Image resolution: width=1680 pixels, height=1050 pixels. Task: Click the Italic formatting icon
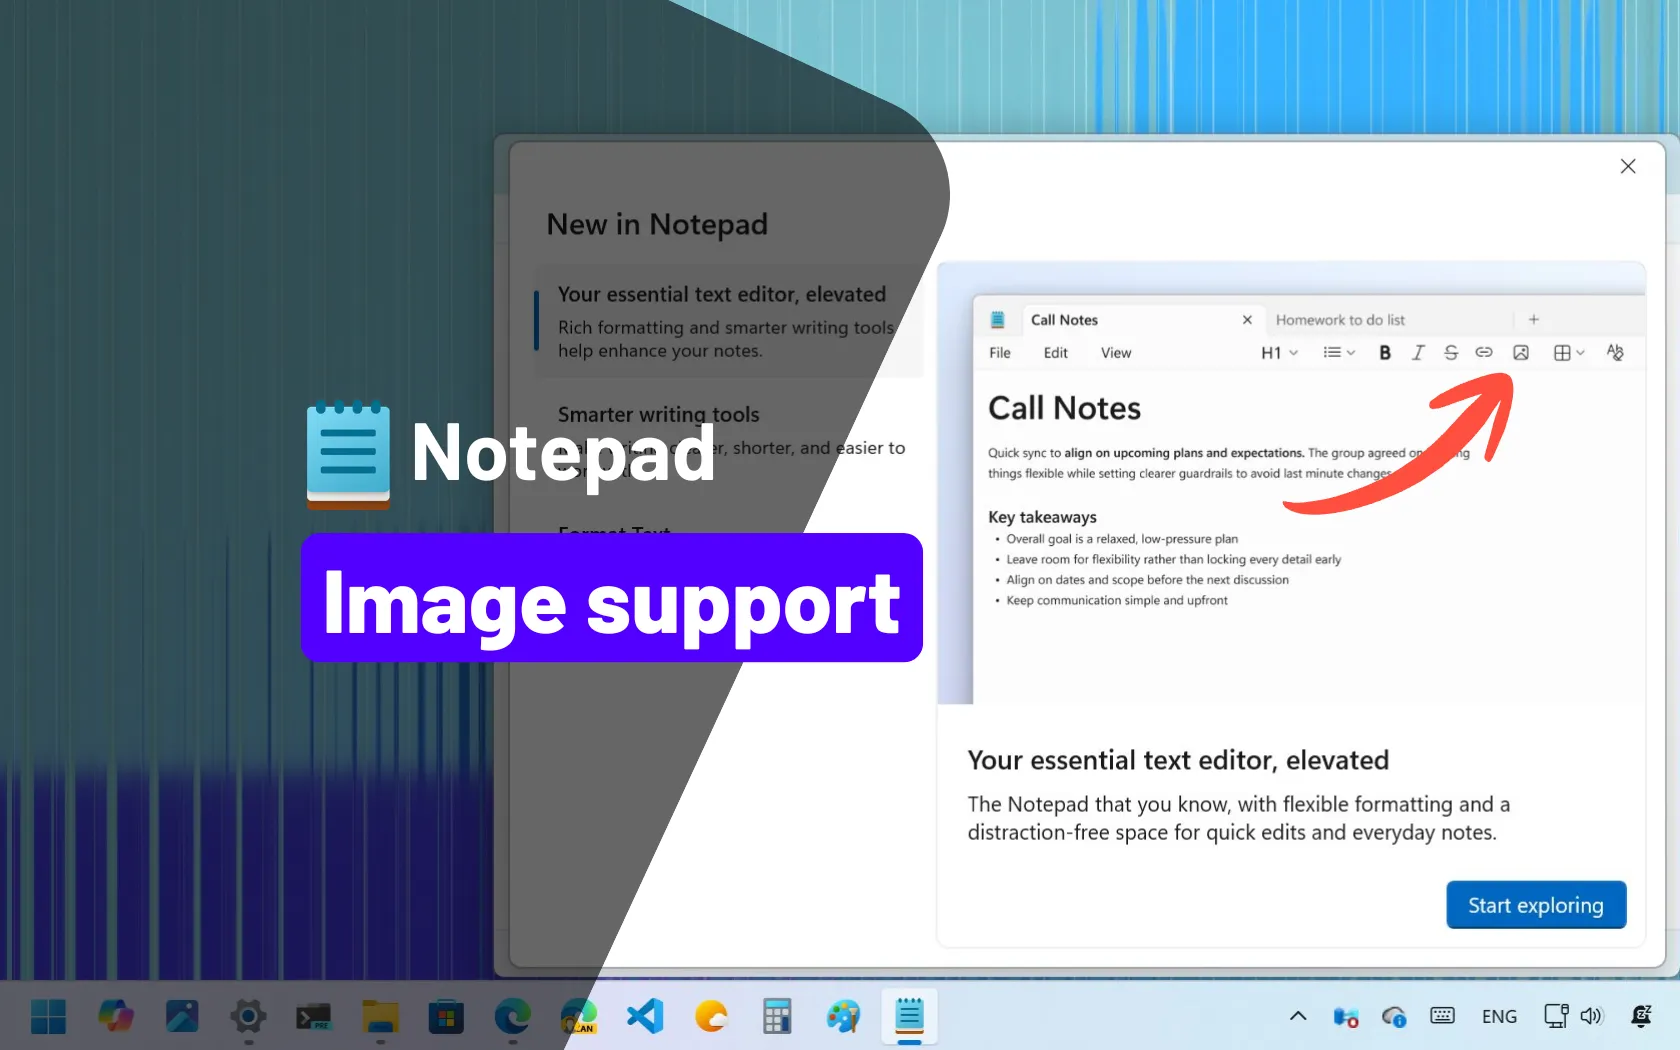[1418, 352]
